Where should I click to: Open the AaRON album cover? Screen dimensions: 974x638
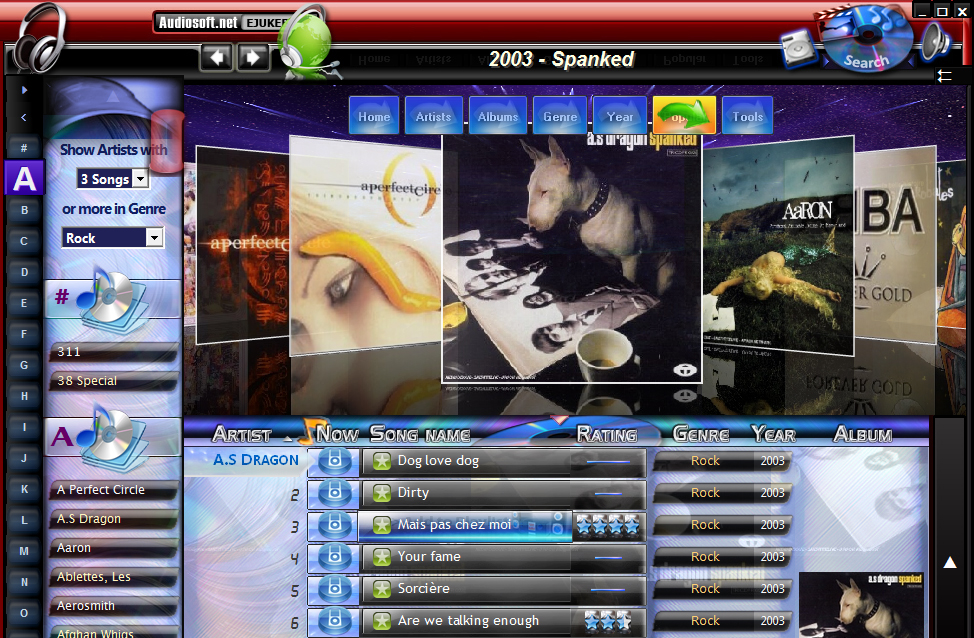click(x=778, y=246)
